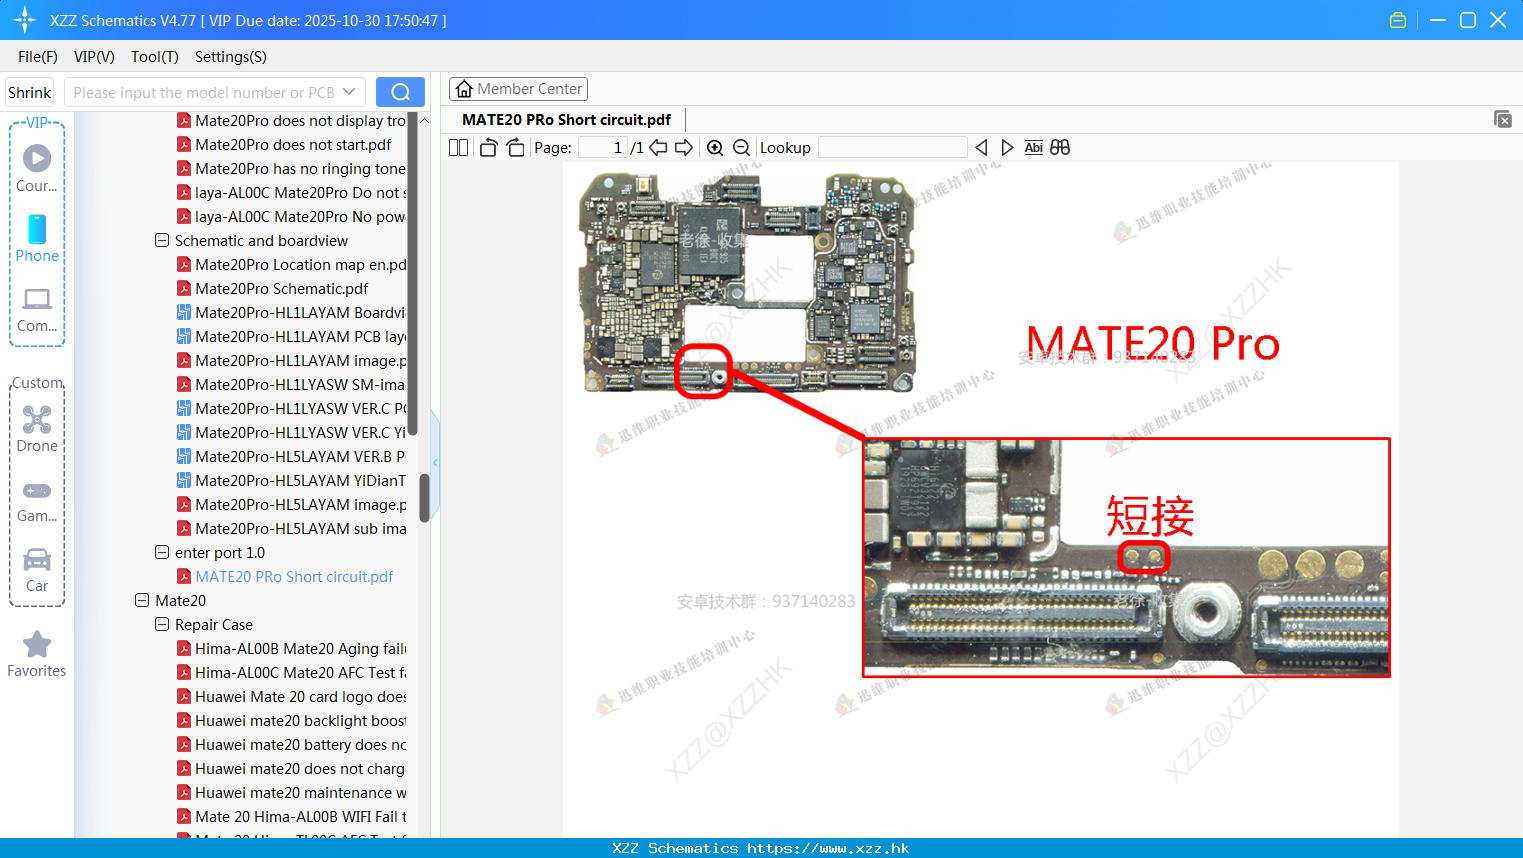This screenshot has width=1523, height=858.
Task: Zoom out of the PDF document
Action: [x=741, y=148]
